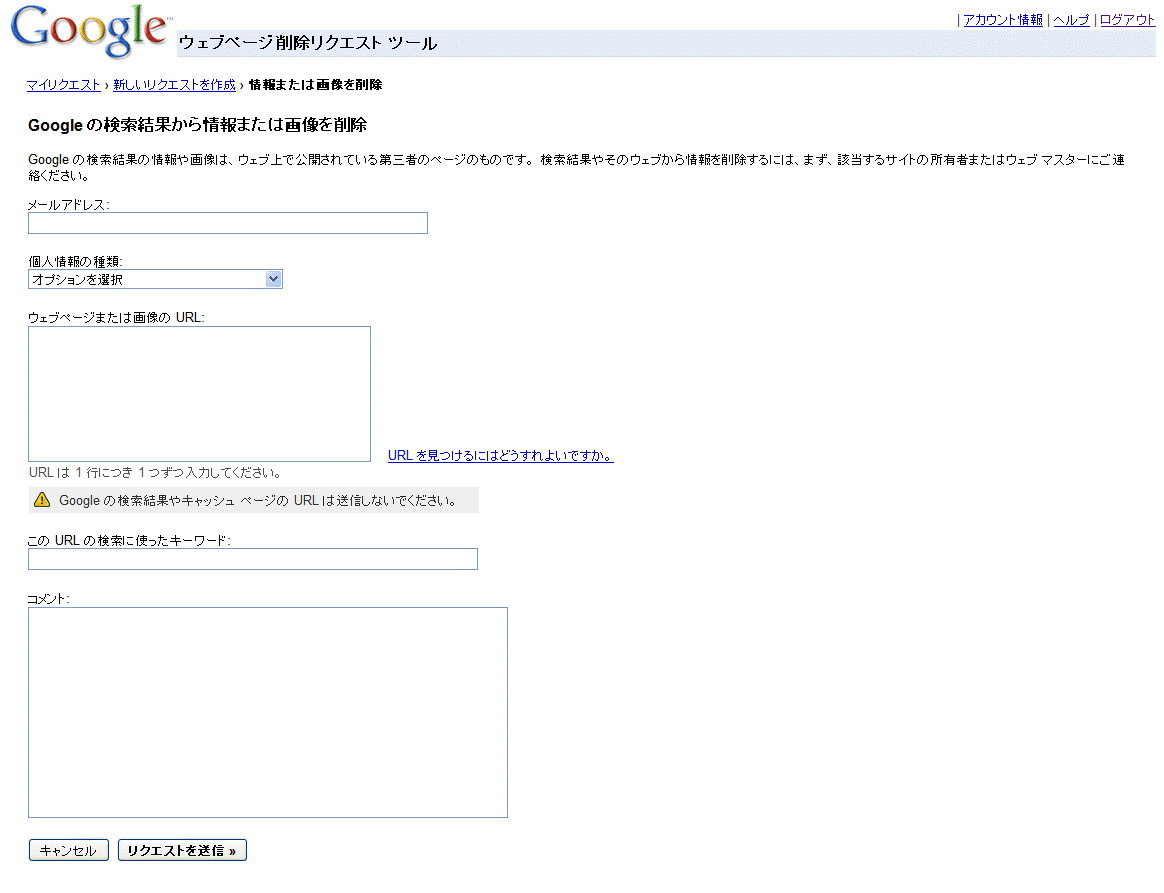Click the 情報または画像を削除 breadcrumb text
This screenshot has height=893, width=1164.
[315, 85]
